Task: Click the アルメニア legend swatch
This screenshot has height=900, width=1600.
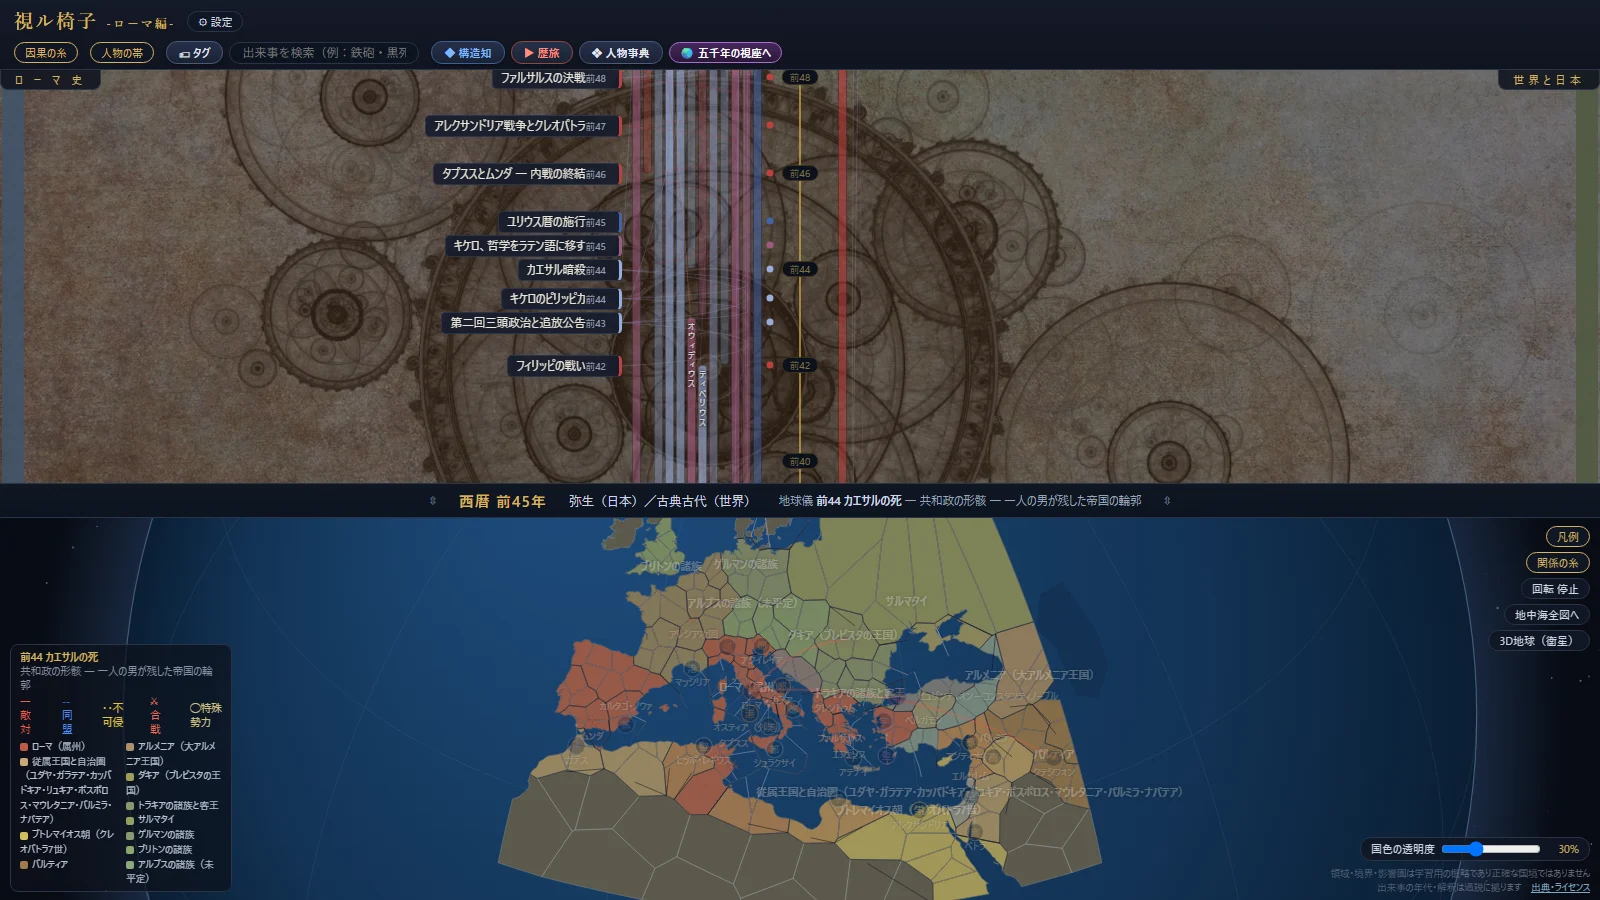Action: pos(130,747)
